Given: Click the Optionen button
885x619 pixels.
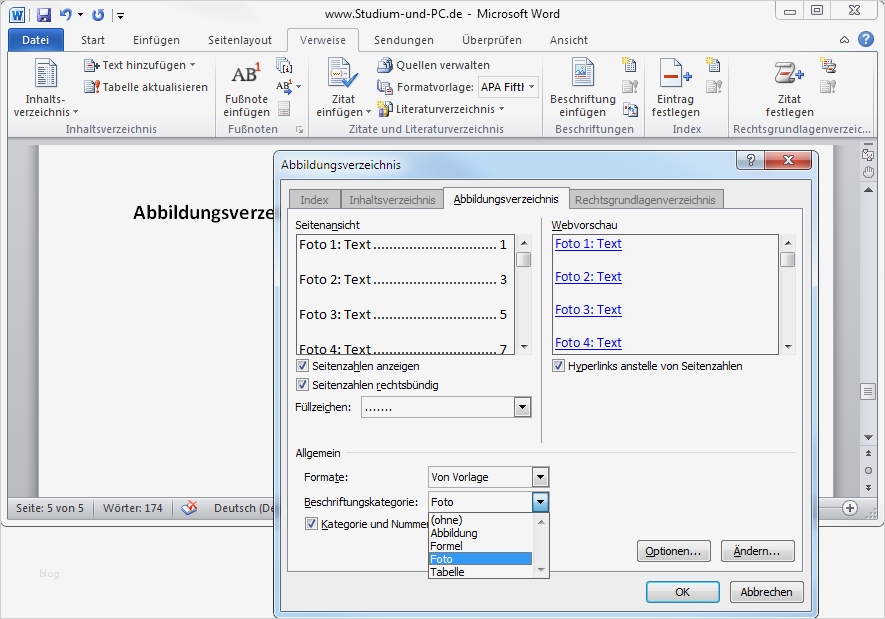Looking at the screenshot, I should 674,551.
